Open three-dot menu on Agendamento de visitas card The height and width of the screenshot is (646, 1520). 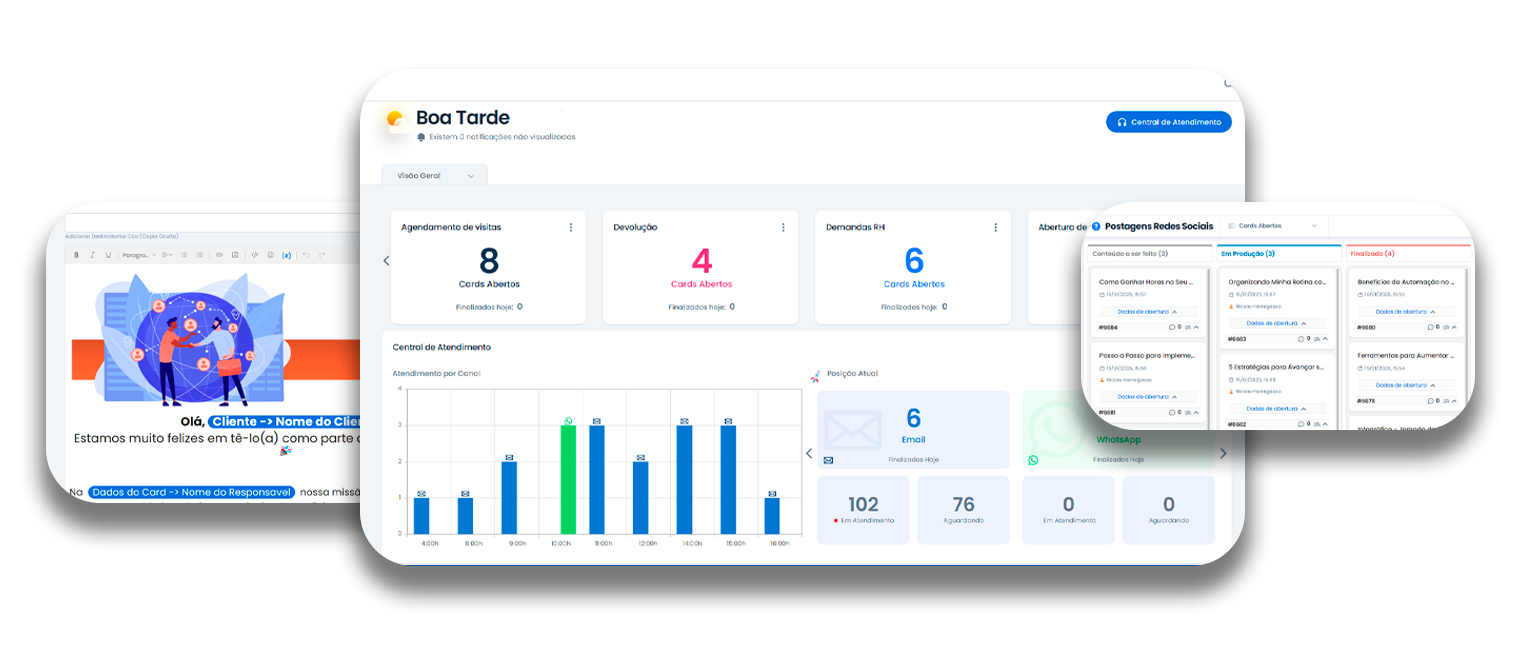(571, 227)
